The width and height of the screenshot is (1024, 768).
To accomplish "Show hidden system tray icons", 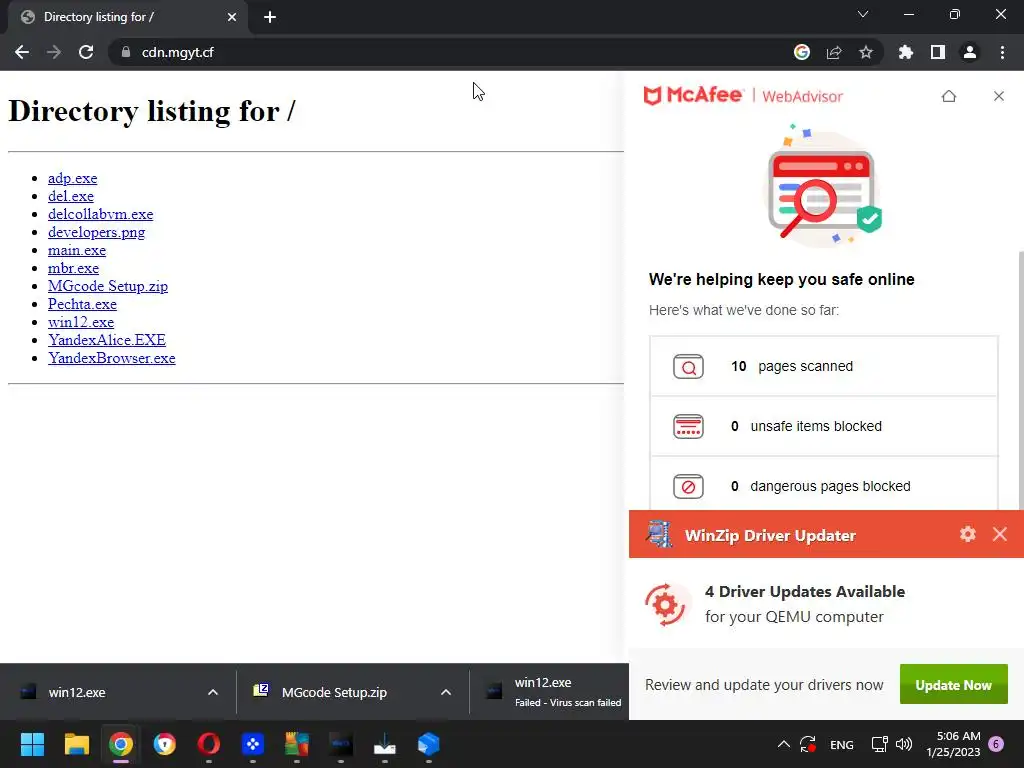I will (784, 744).
